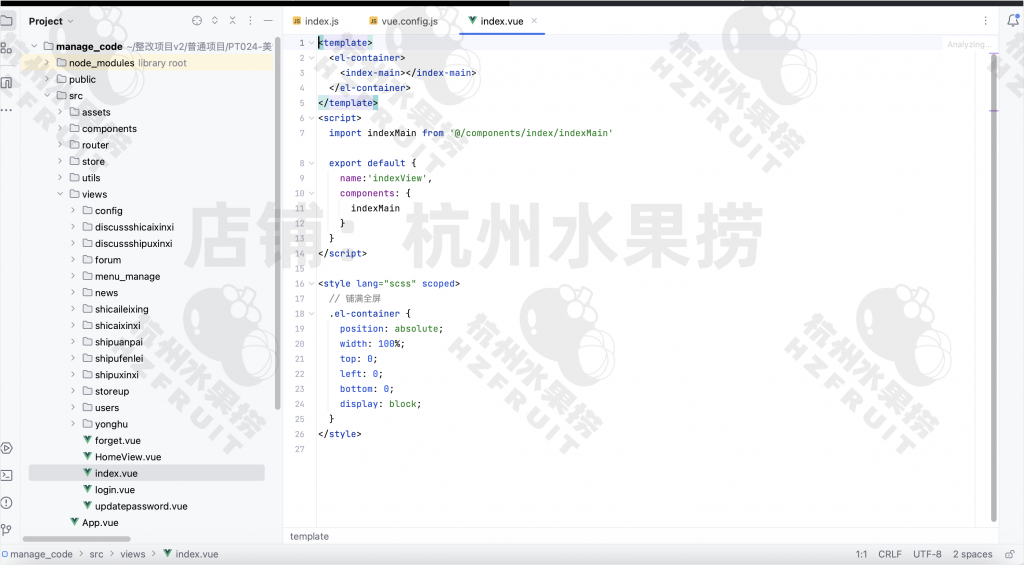Open the Problems tool window icon
Viewport: 1024px width, 565px height.
point(7,502)
